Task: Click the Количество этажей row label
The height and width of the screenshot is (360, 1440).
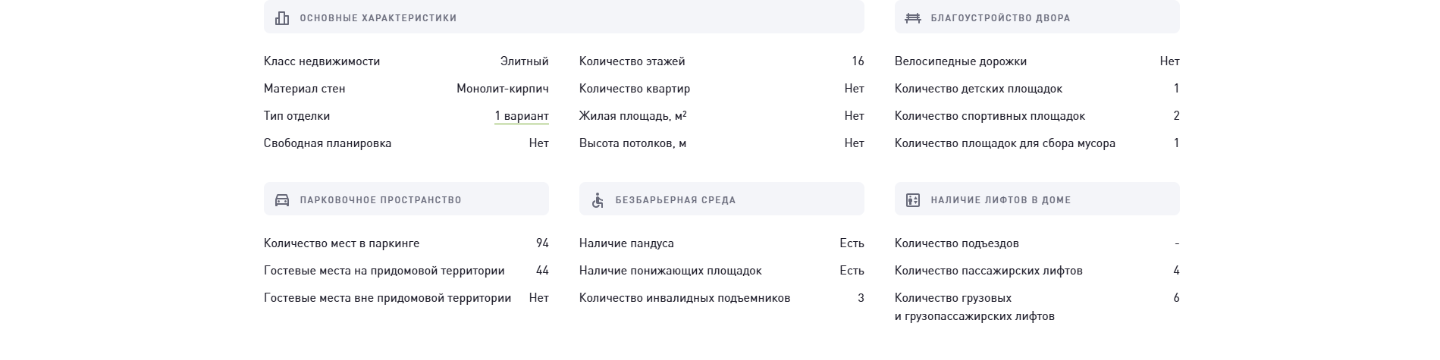Action: click(632, 61)
